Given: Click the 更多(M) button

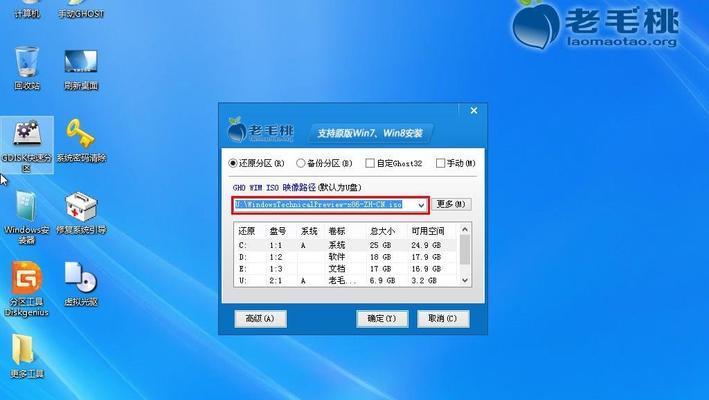Looking at the screenshot, I should coord(451,204).
